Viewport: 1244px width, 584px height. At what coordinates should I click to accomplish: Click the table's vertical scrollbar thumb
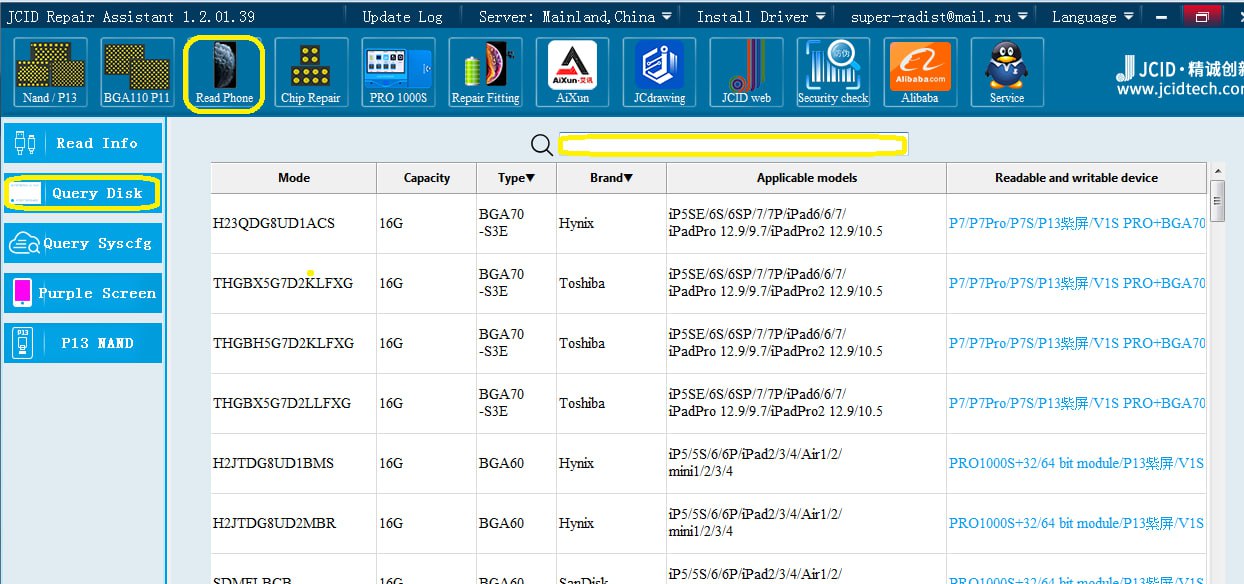1217,200
